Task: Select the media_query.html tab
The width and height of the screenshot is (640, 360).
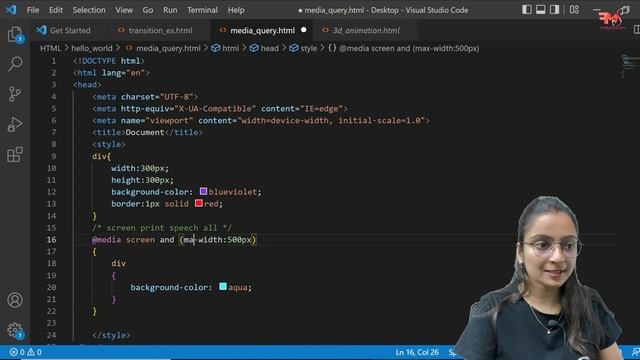Action: 262,30
